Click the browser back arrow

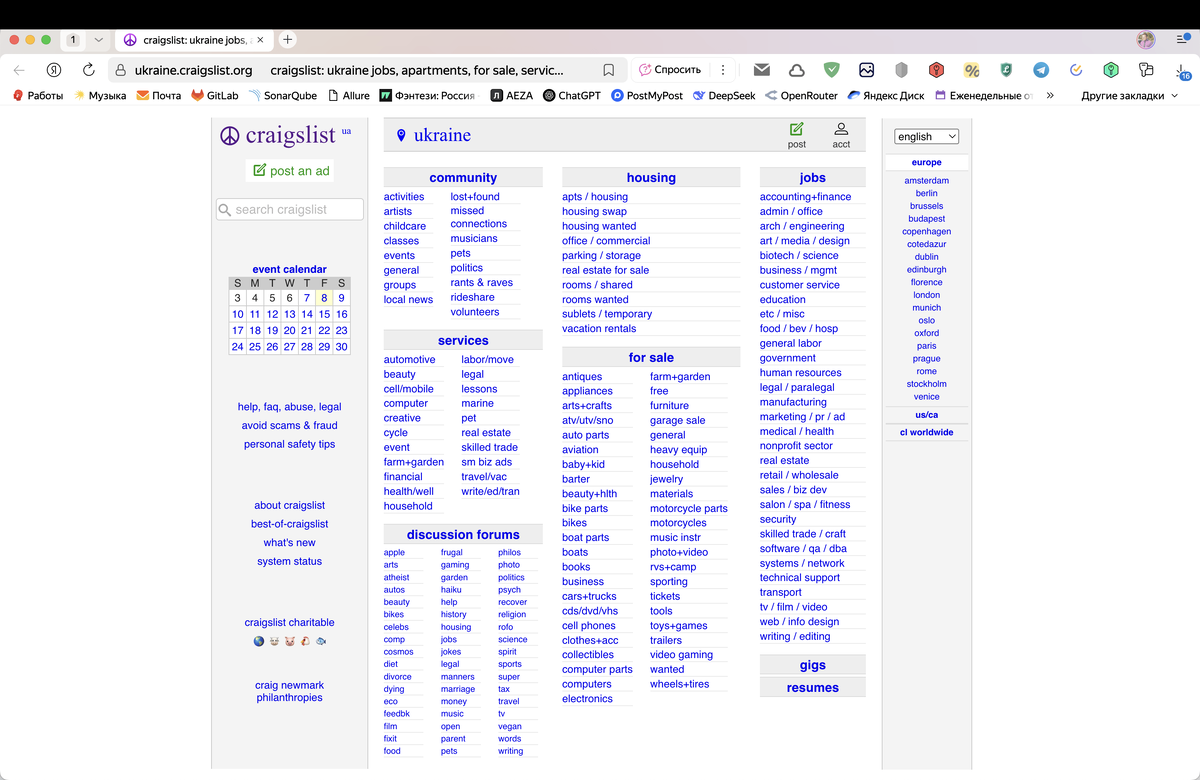coord(19,70)
